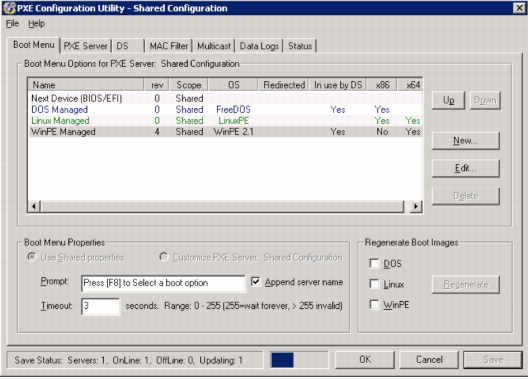The height and width of the screenshot is (379, 530).
Task: Click into the Timeout field
Action: pos(100,306)
